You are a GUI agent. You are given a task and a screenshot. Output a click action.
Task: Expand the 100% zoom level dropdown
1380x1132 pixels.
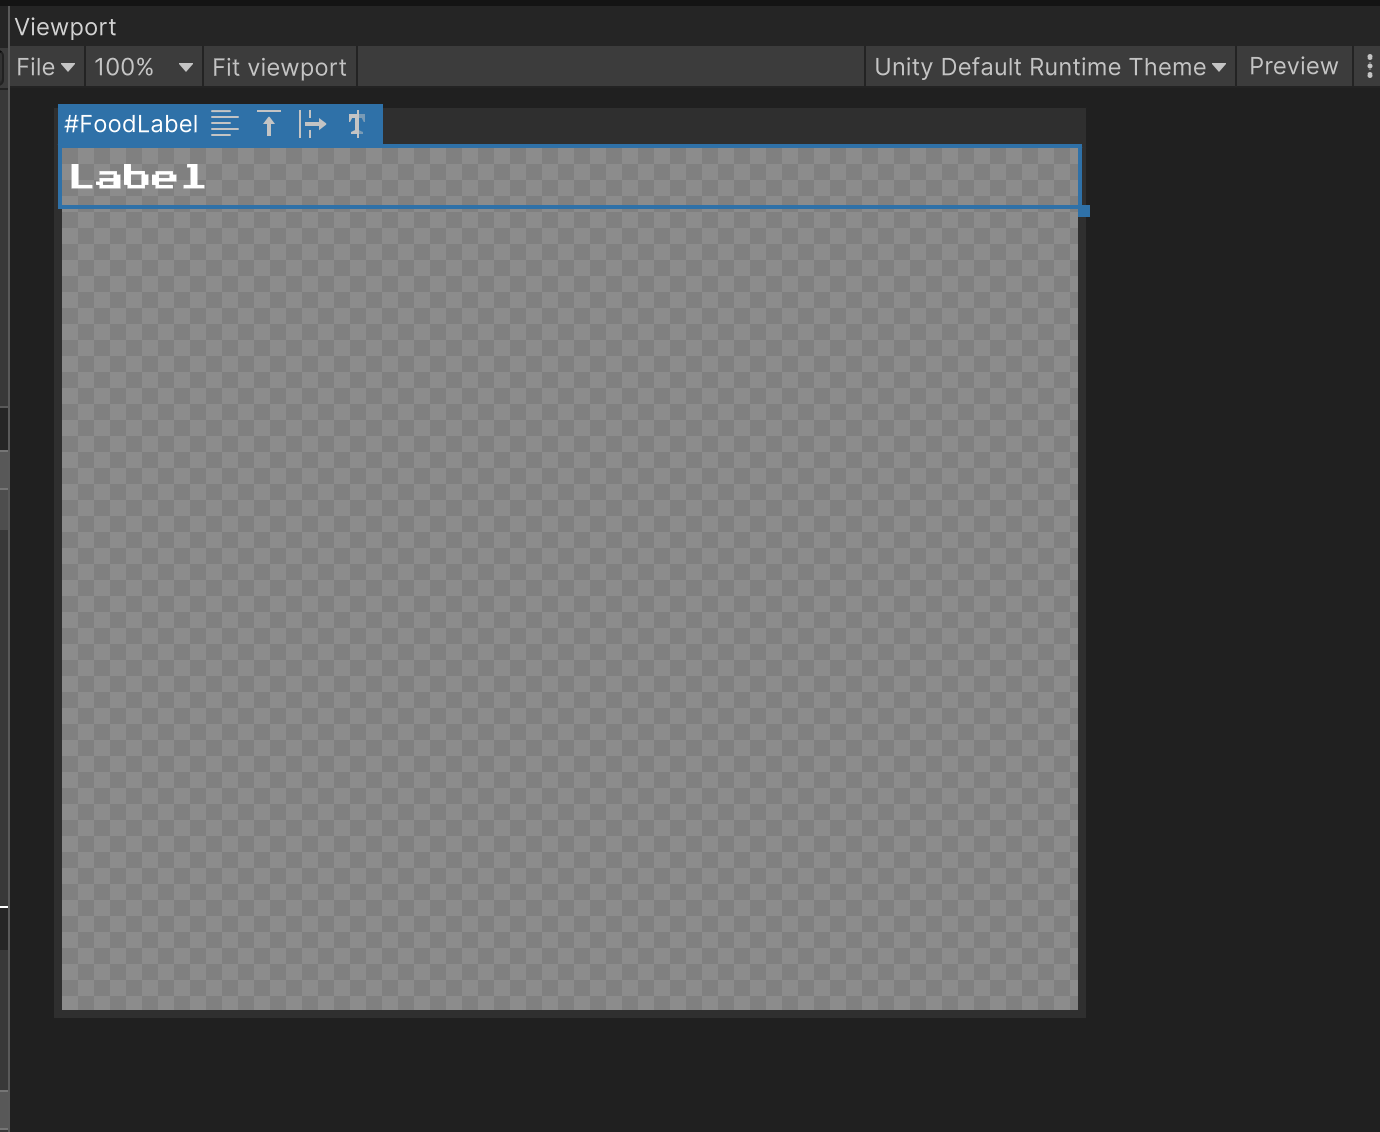click(143, 67)
